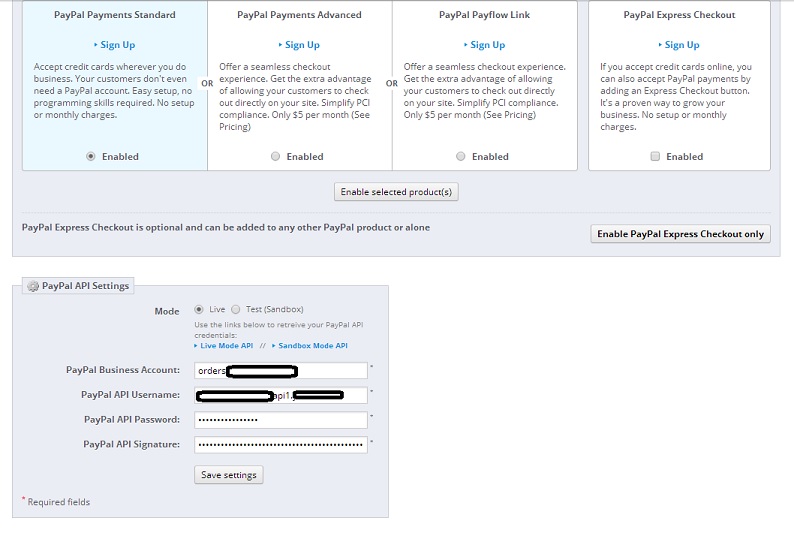Click the Mode label
This screenshot has width=794, height=539.
click(167, 311)
